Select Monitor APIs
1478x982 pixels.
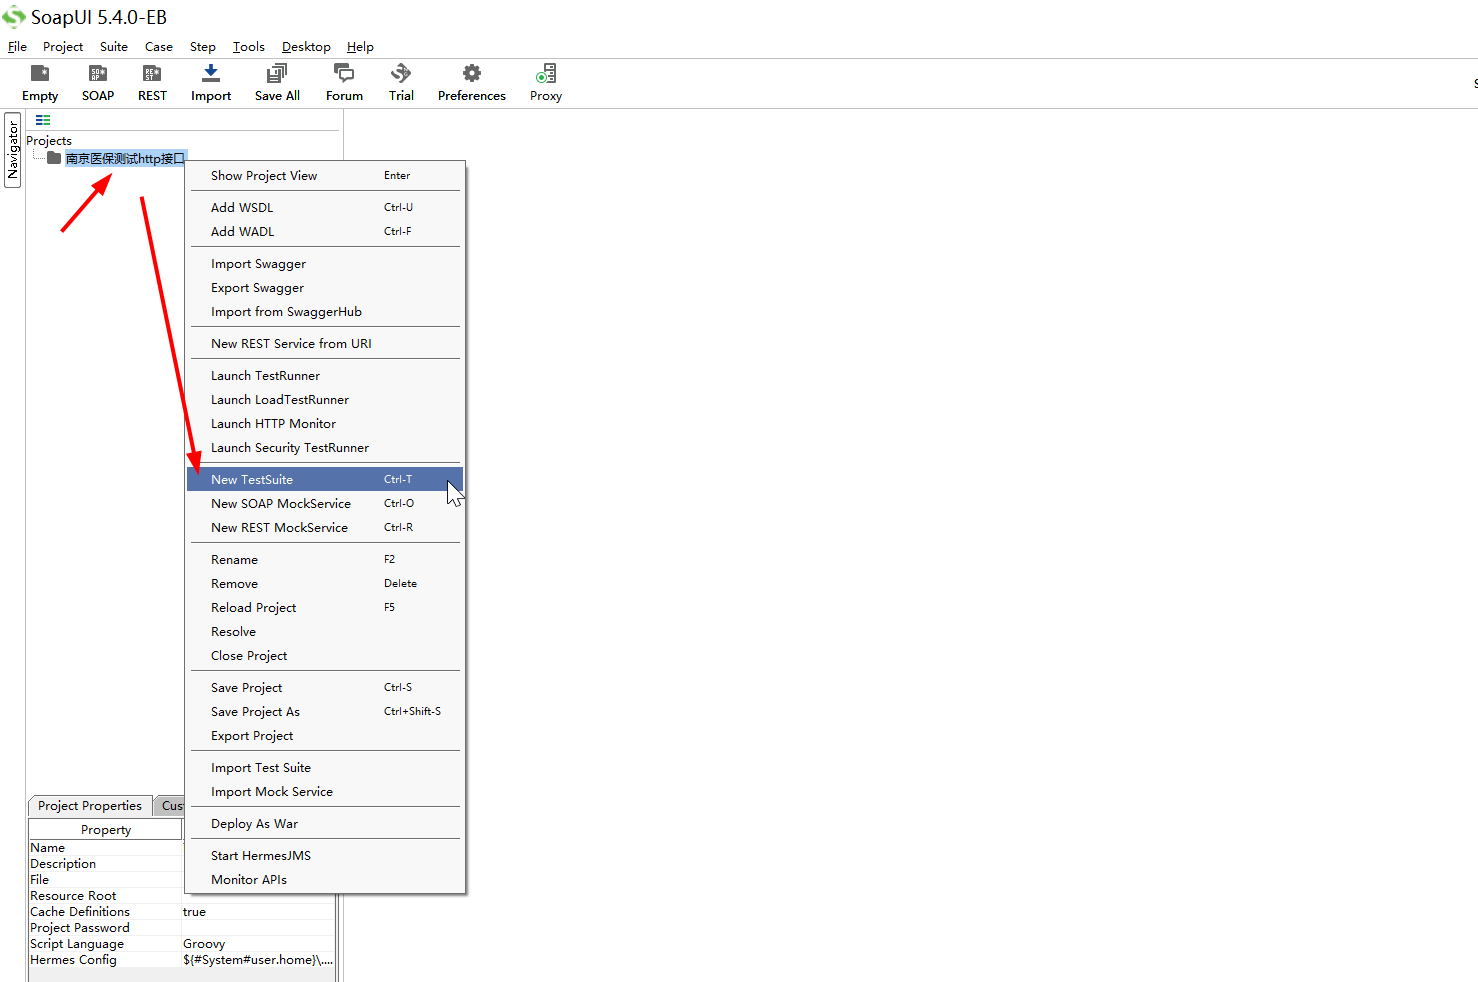(x=325, y=879)
